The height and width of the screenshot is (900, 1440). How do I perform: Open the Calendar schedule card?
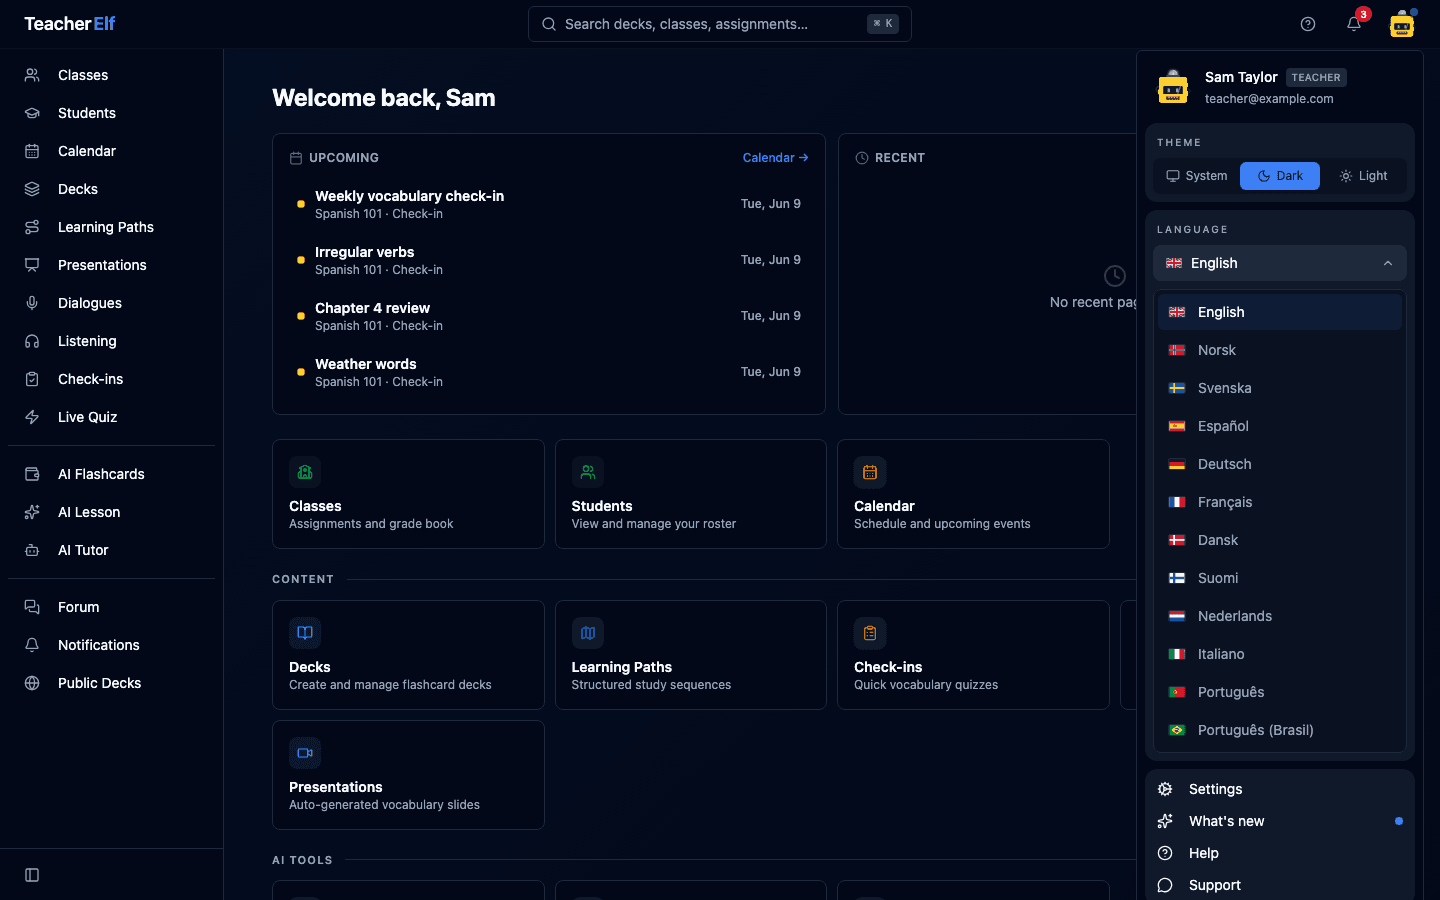point(973,494)
